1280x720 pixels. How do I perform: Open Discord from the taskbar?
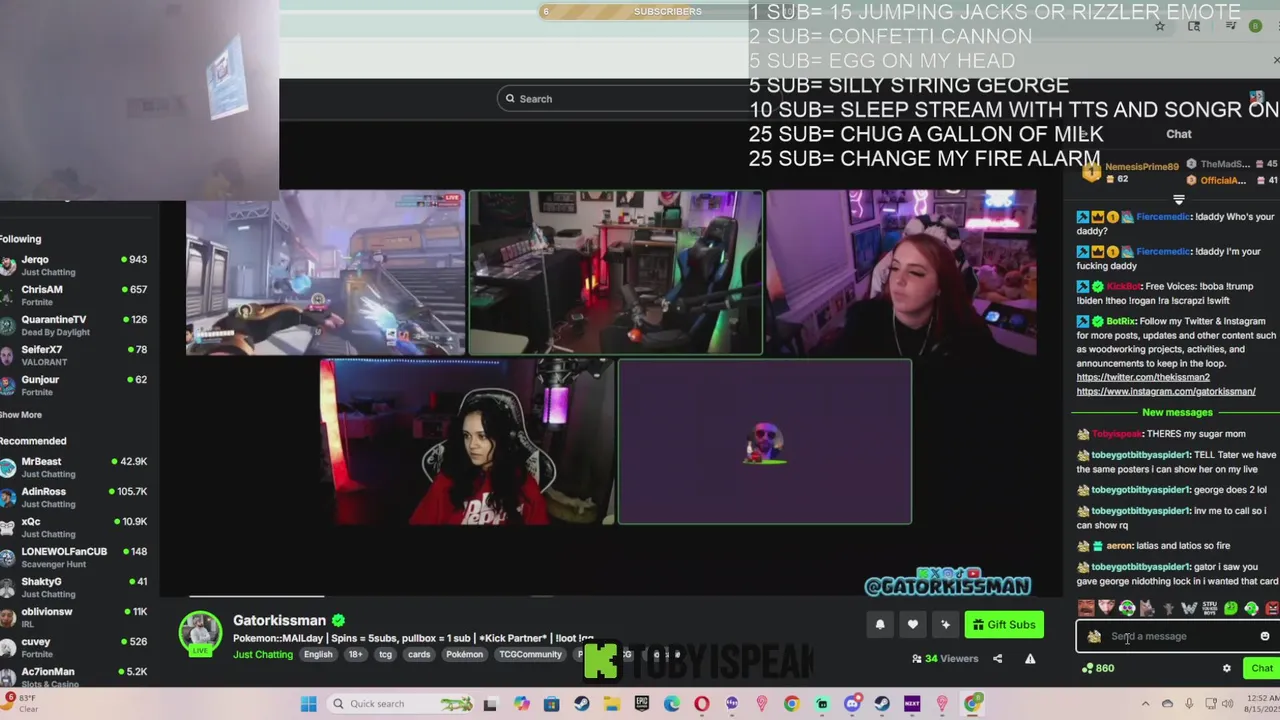click(x=852, y=704)
